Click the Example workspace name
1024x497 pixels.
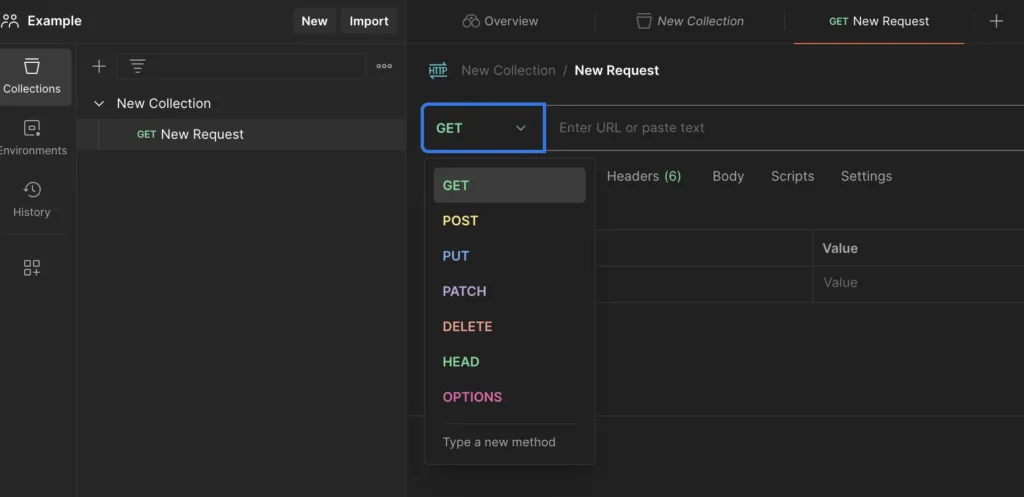coord(55,21)
